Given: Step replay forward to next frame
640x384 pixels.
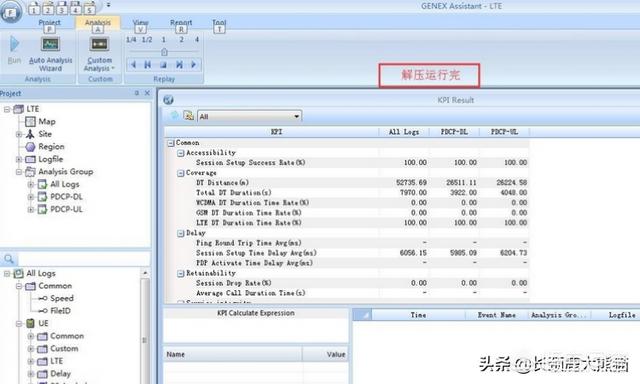Looking at the screenshot, I should [179, 64].
